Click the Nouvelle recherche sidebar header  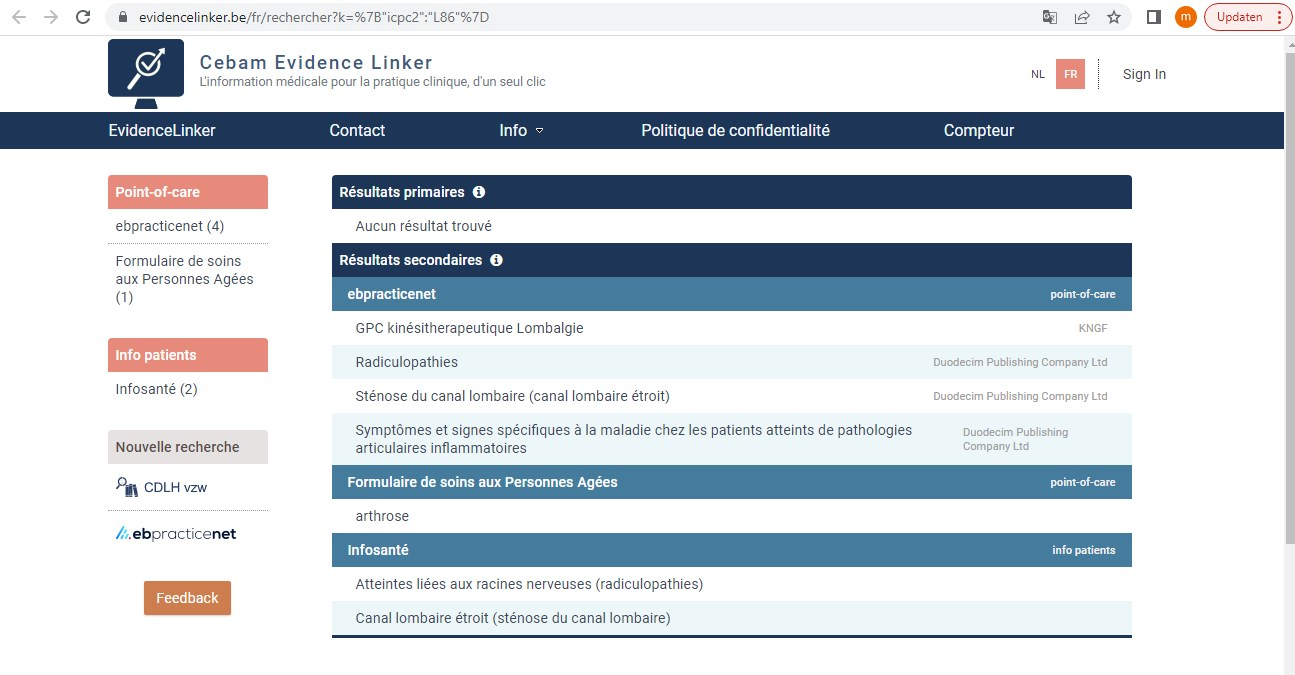tap(188, 447)
